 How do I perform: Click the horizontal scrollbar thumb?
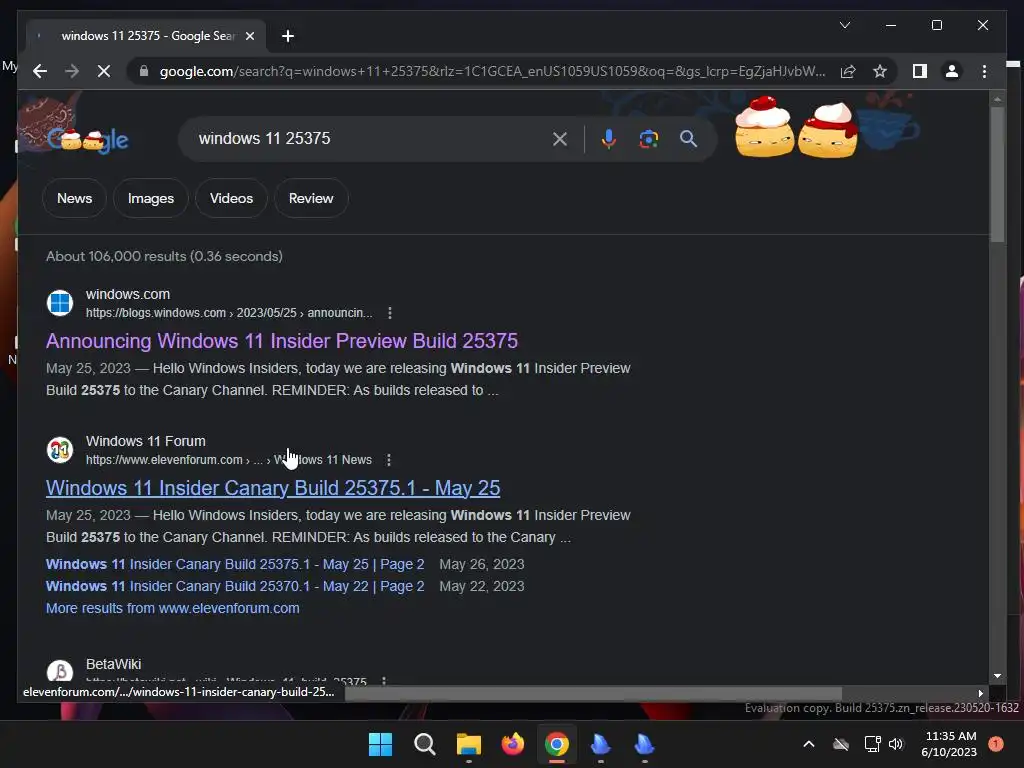click(593, 693)
